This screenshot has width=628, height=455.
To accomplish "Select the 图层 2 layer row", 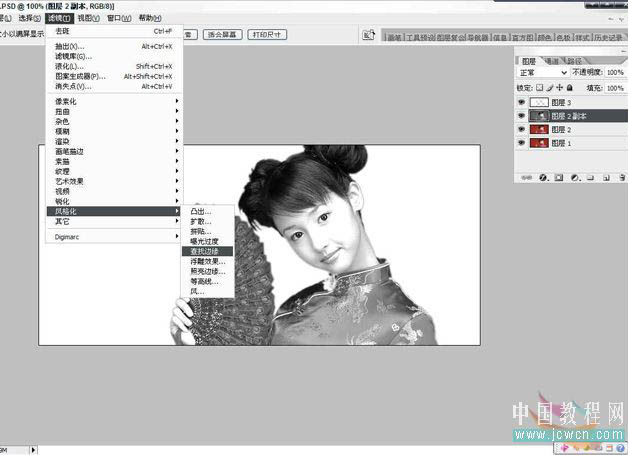I will (x=571, y=129).
